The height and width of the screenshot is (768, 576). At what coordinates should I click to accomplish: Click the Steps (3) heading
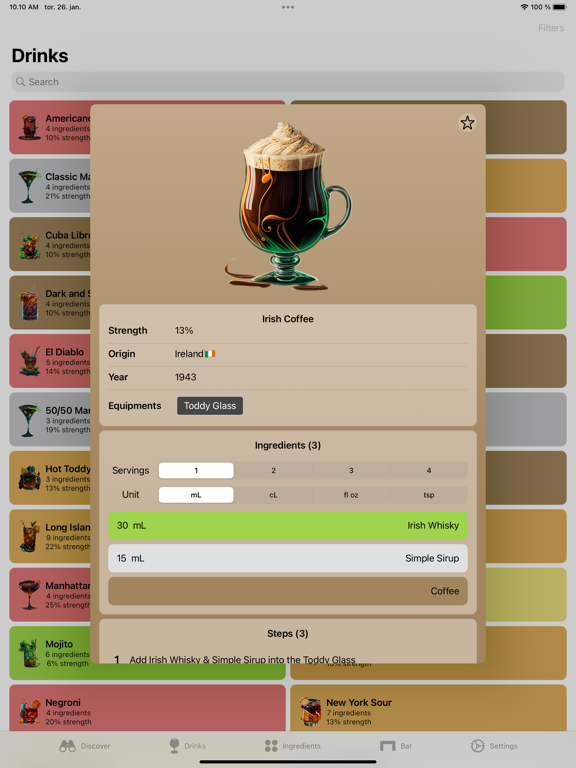[288, 633]
